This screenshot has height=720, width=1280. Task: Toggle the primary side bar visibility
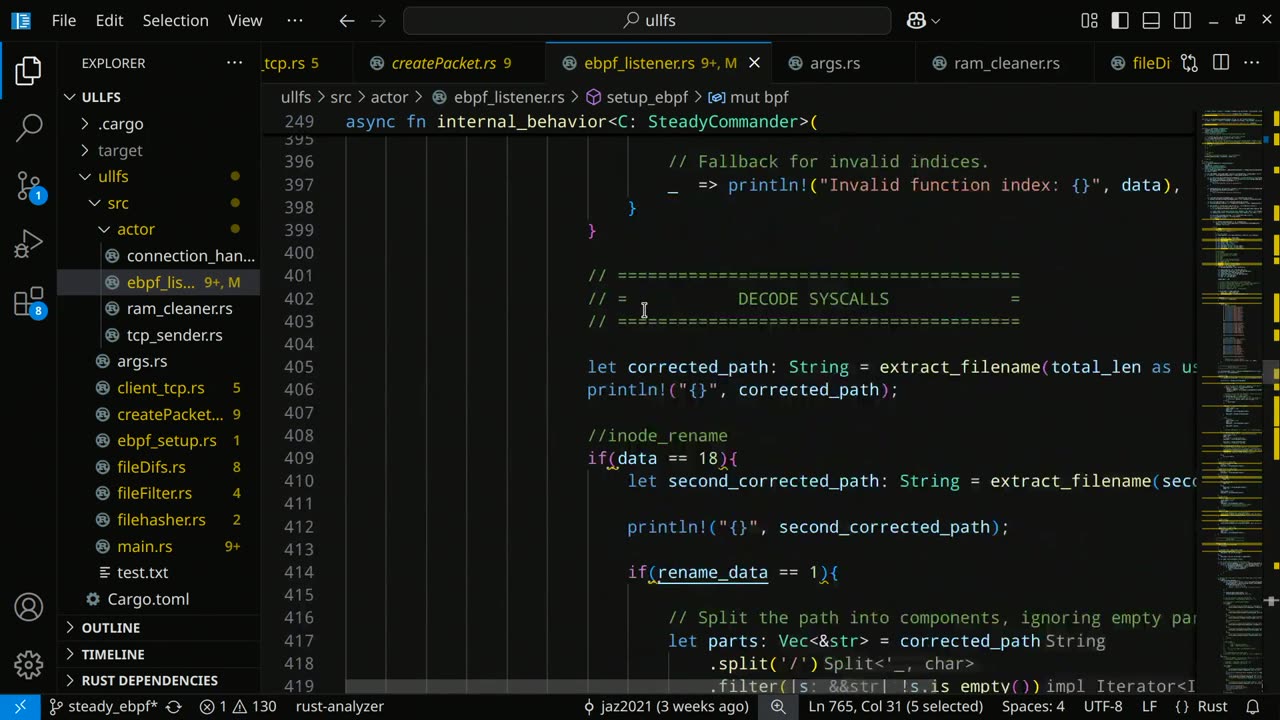click(1120, 20)
